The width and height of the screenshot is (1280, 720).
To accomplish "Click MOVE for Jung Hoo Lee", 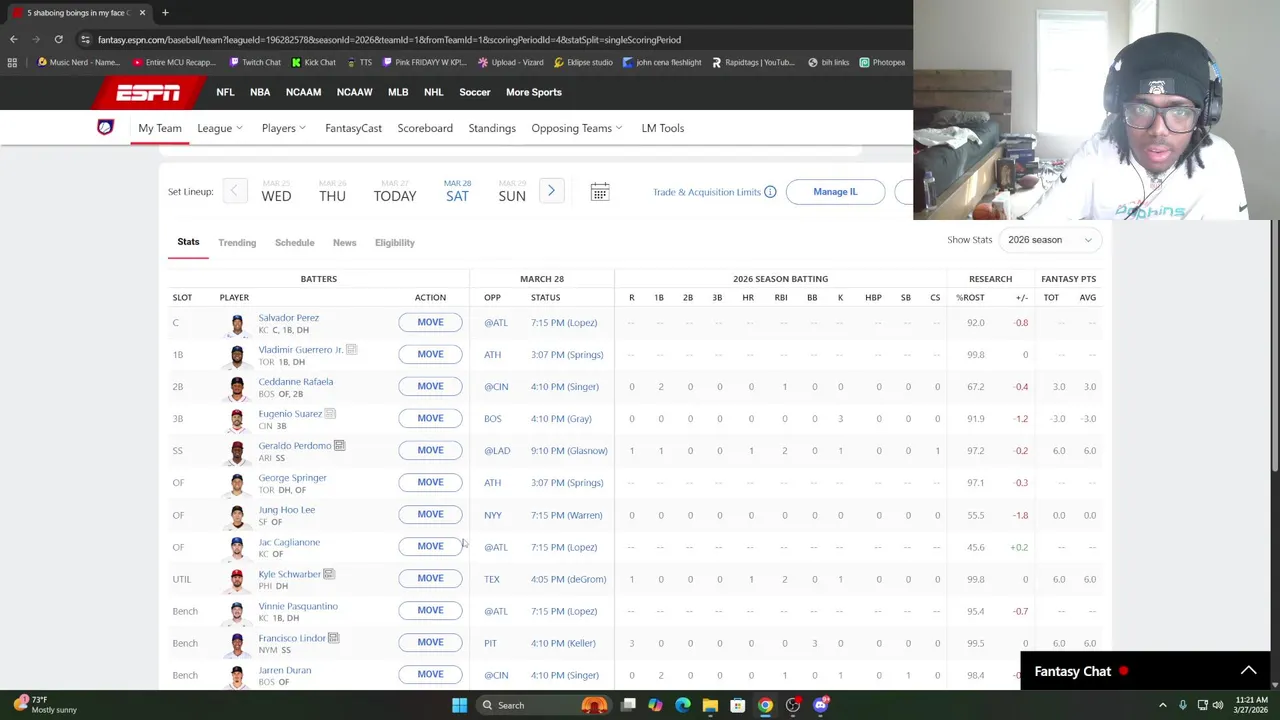I will point(430,514).
